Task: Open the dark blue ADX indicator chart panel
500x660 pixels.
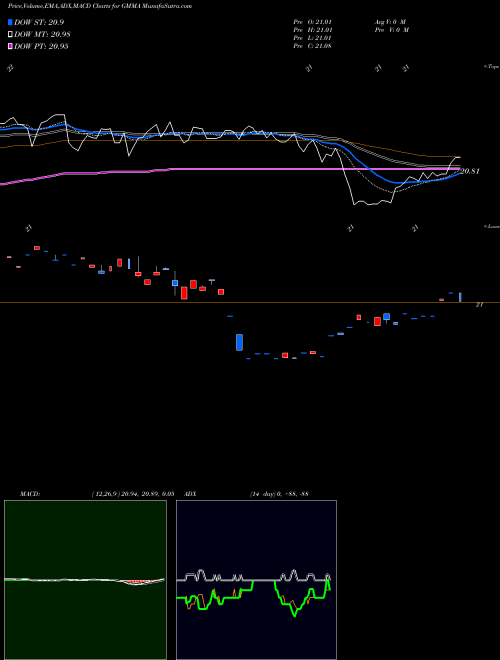Action: (256, 580)
